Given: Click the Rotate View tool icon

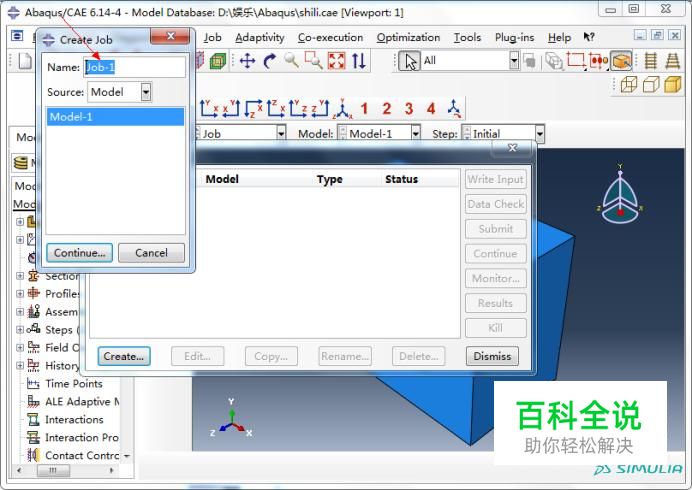Looking at the screenshot, I should [269, 60].
